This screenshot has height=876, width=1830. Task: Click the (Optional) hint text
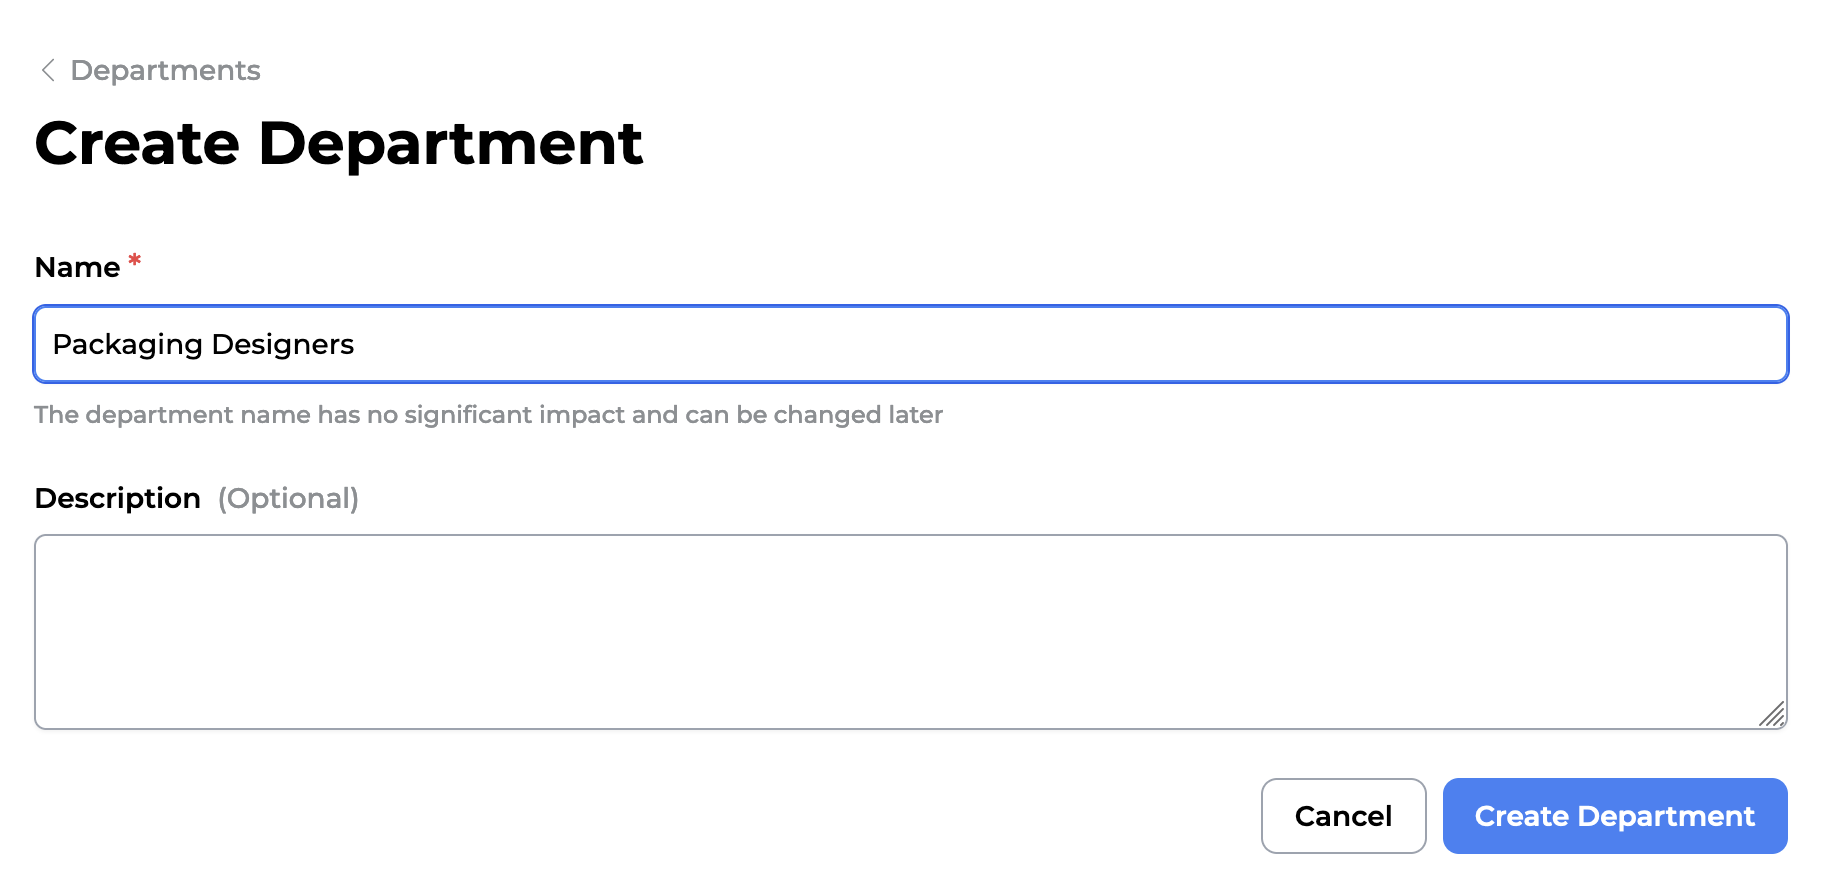(288, 498)
